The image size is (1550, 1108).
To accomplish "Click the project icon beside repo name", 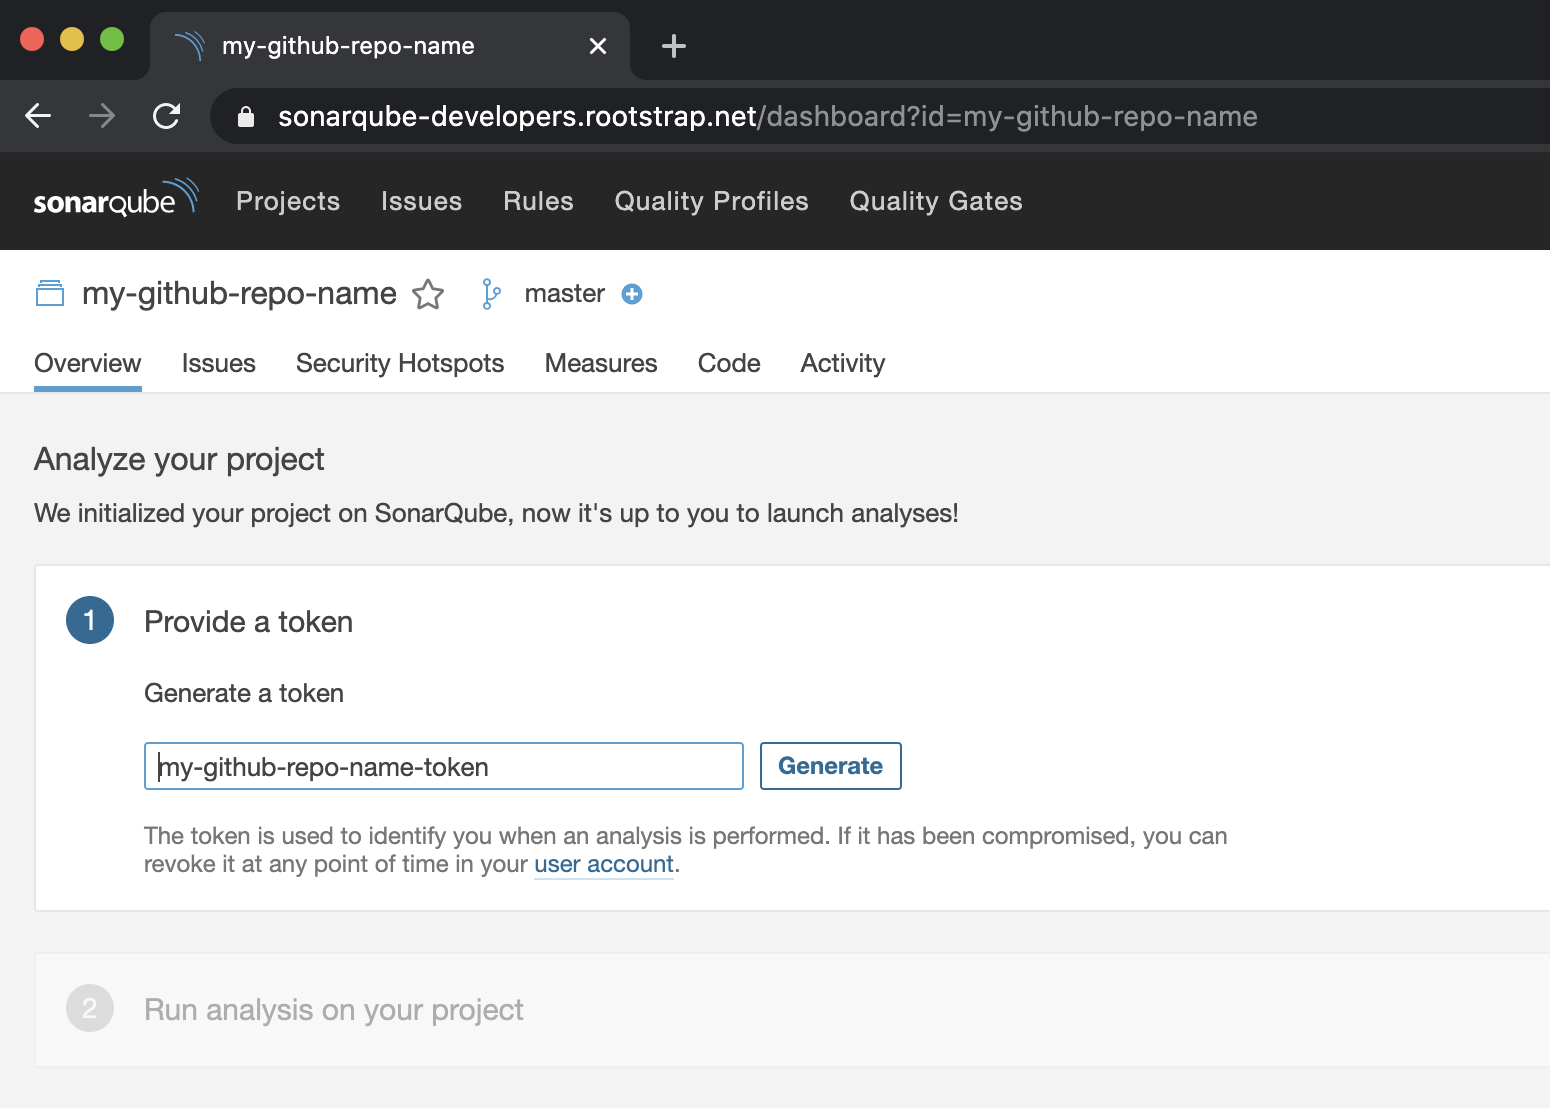I will 50,294.
